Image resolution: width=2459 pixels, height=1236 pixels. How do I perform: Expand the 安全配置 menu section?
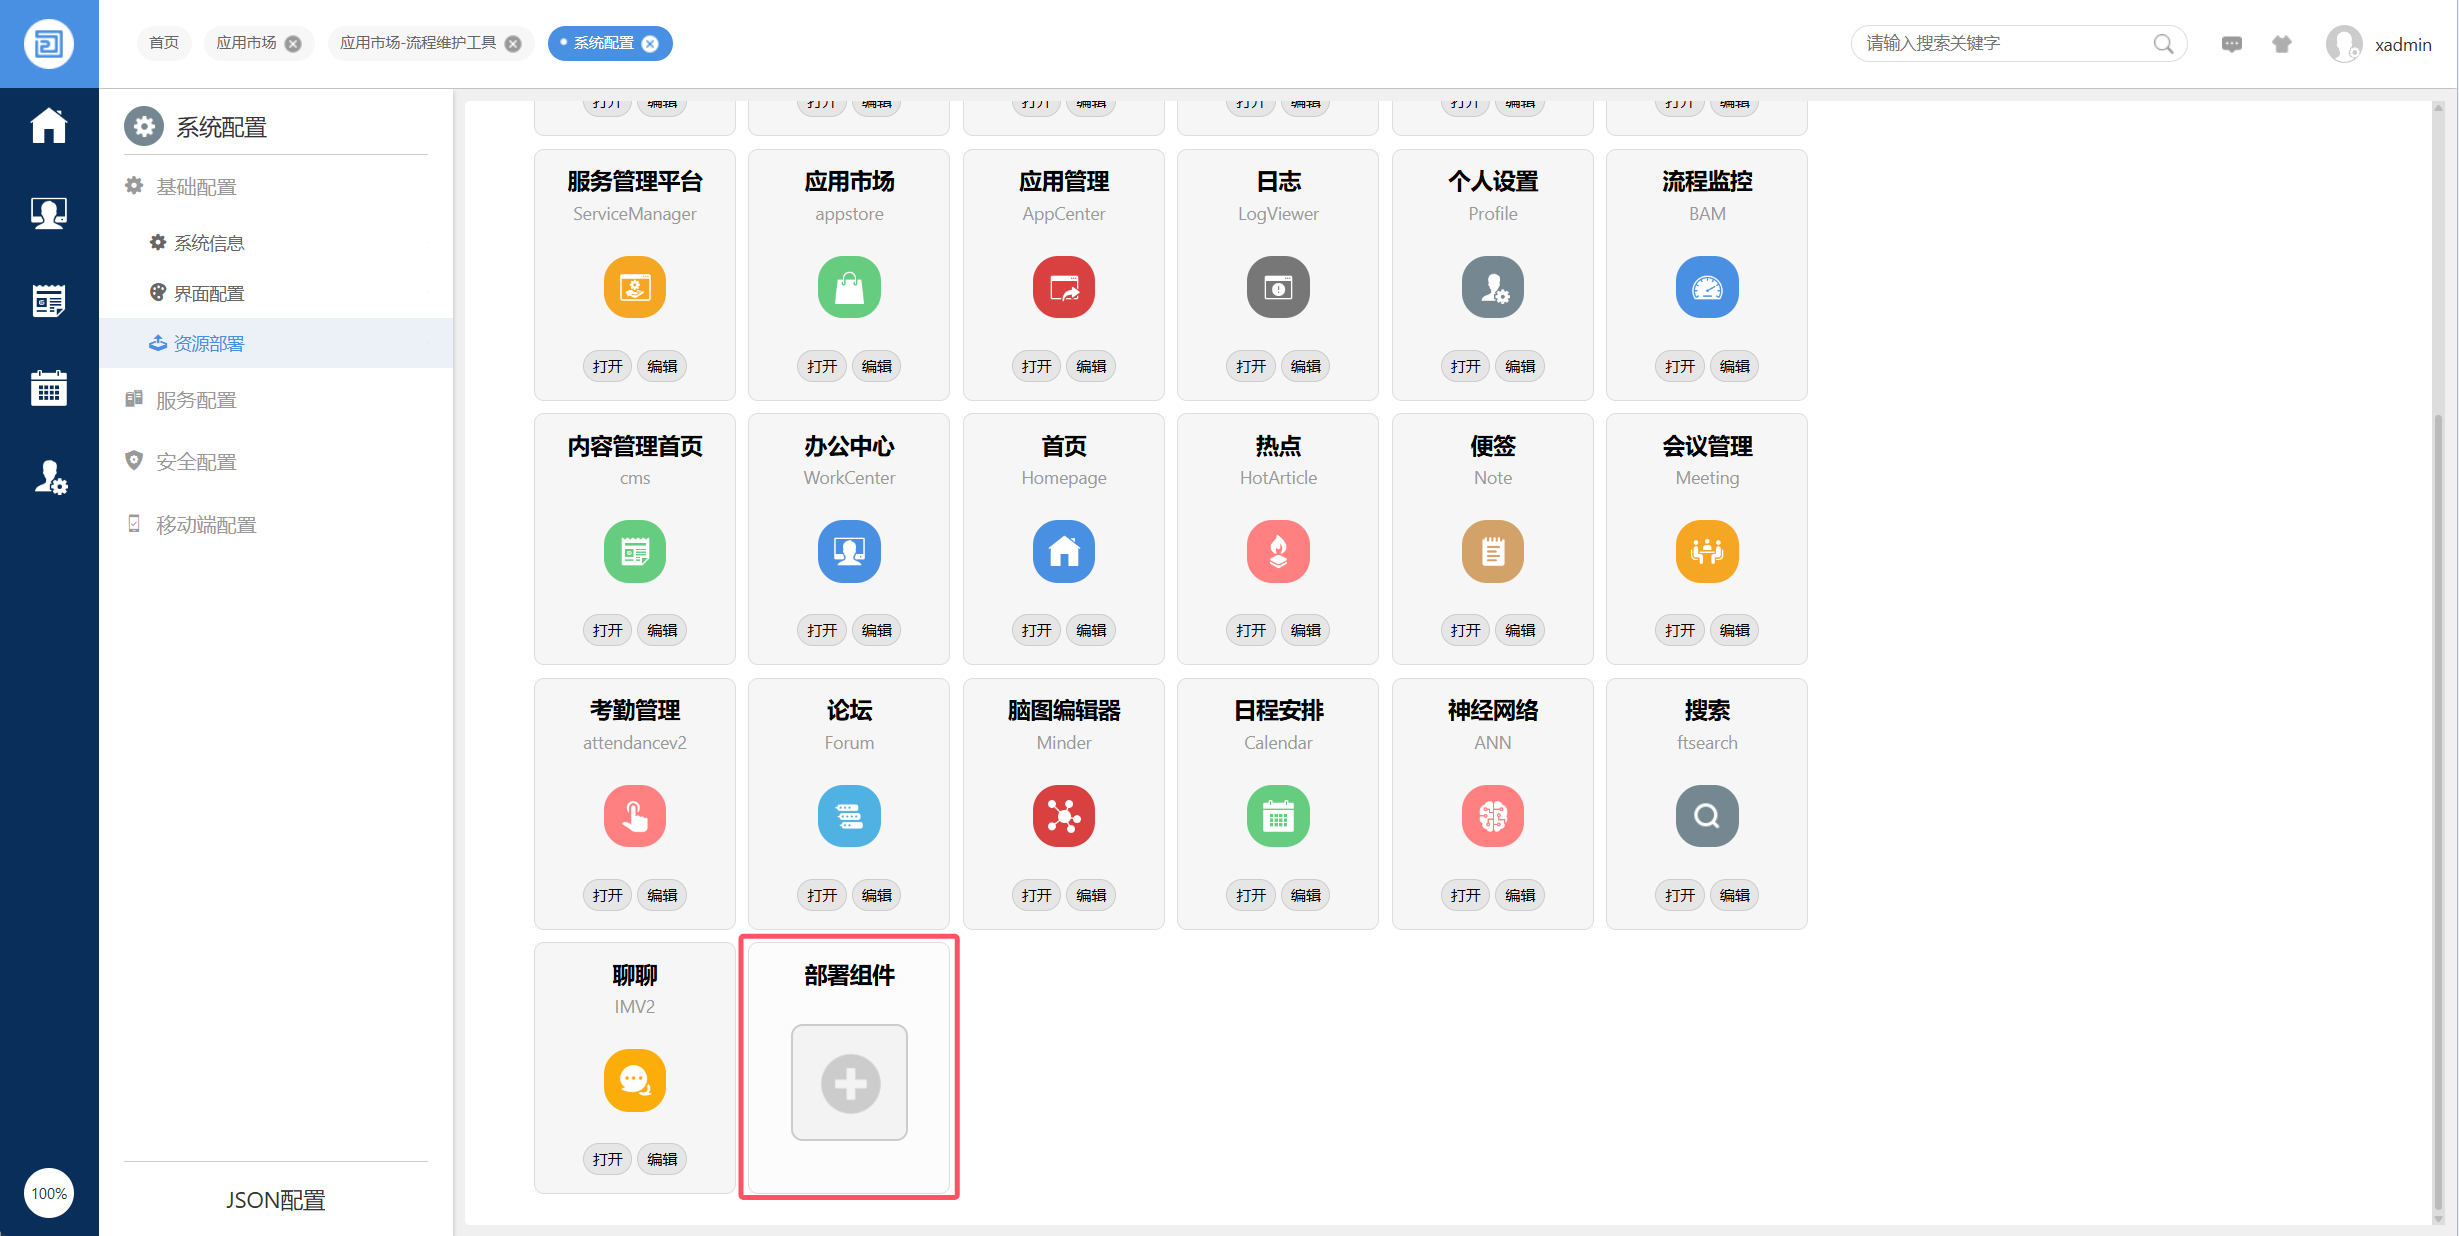coord(196,462)
